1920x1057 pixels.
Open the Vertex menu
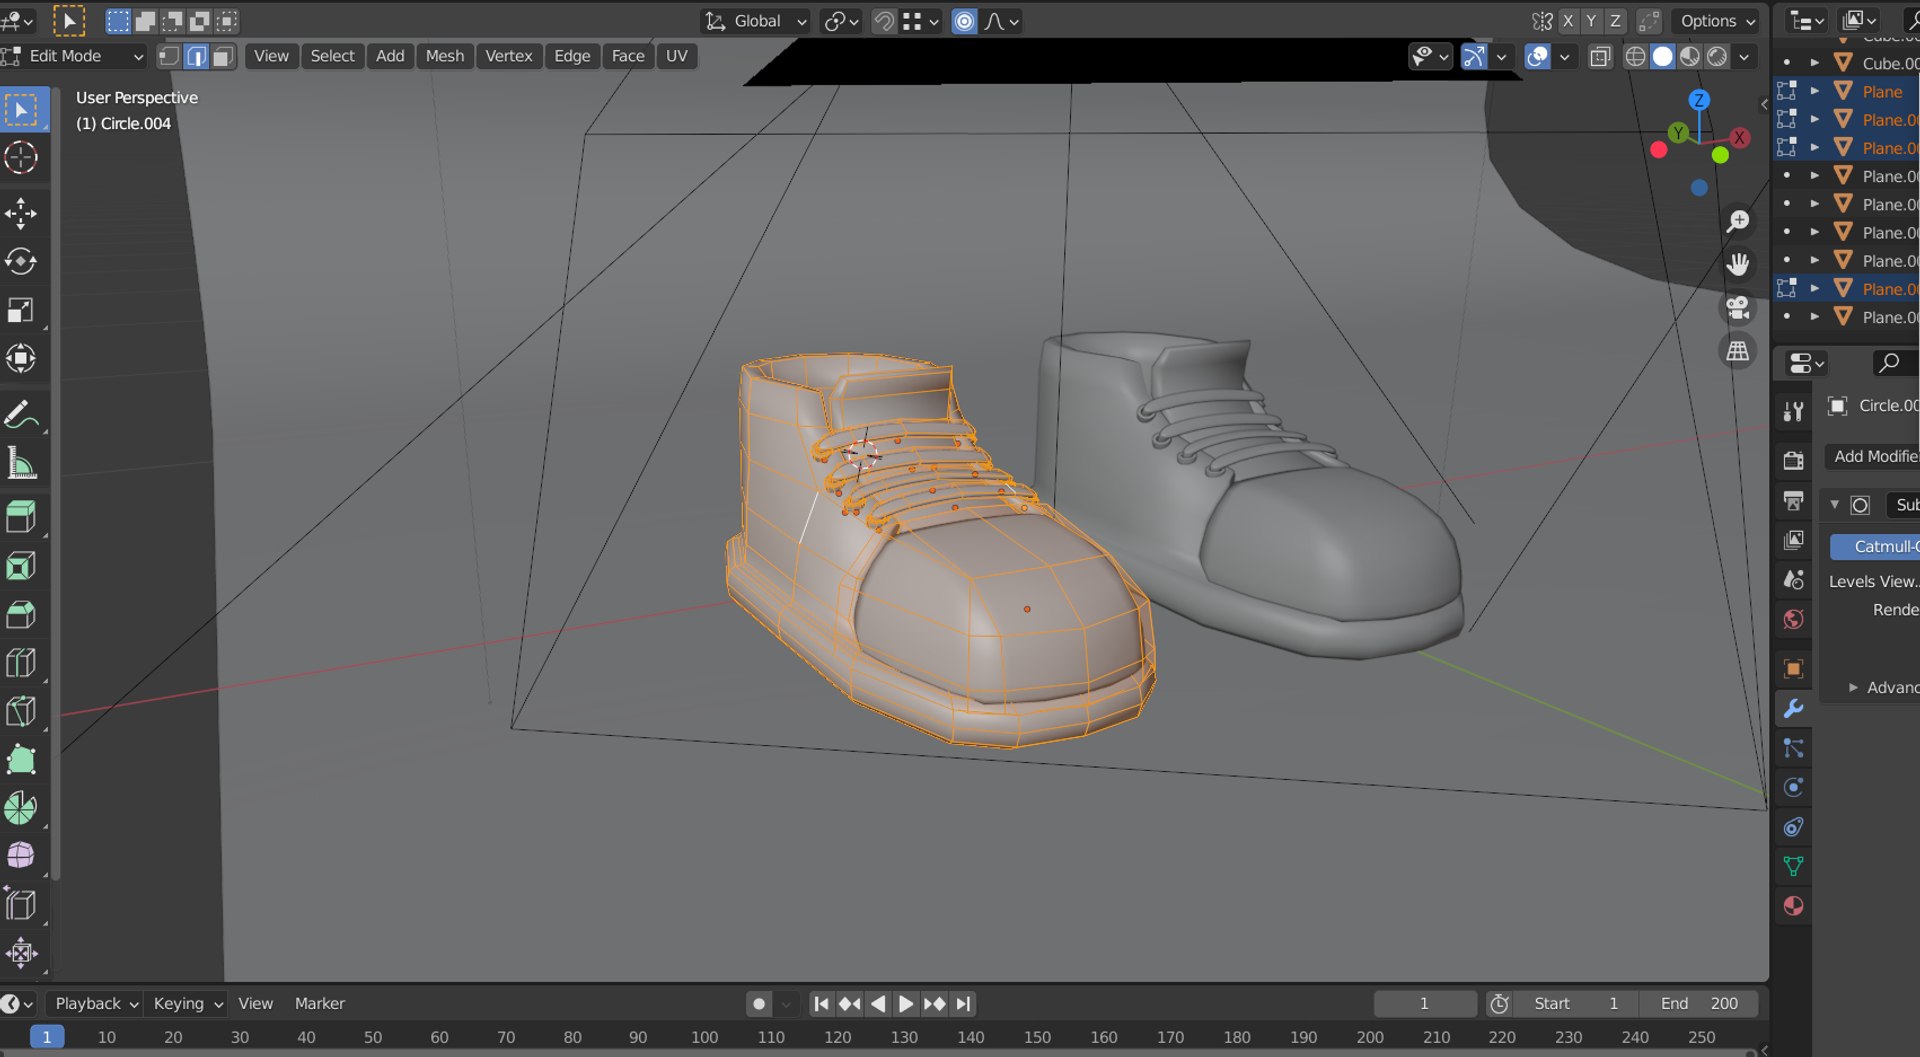pyautogui.click(x=509, y=56)
